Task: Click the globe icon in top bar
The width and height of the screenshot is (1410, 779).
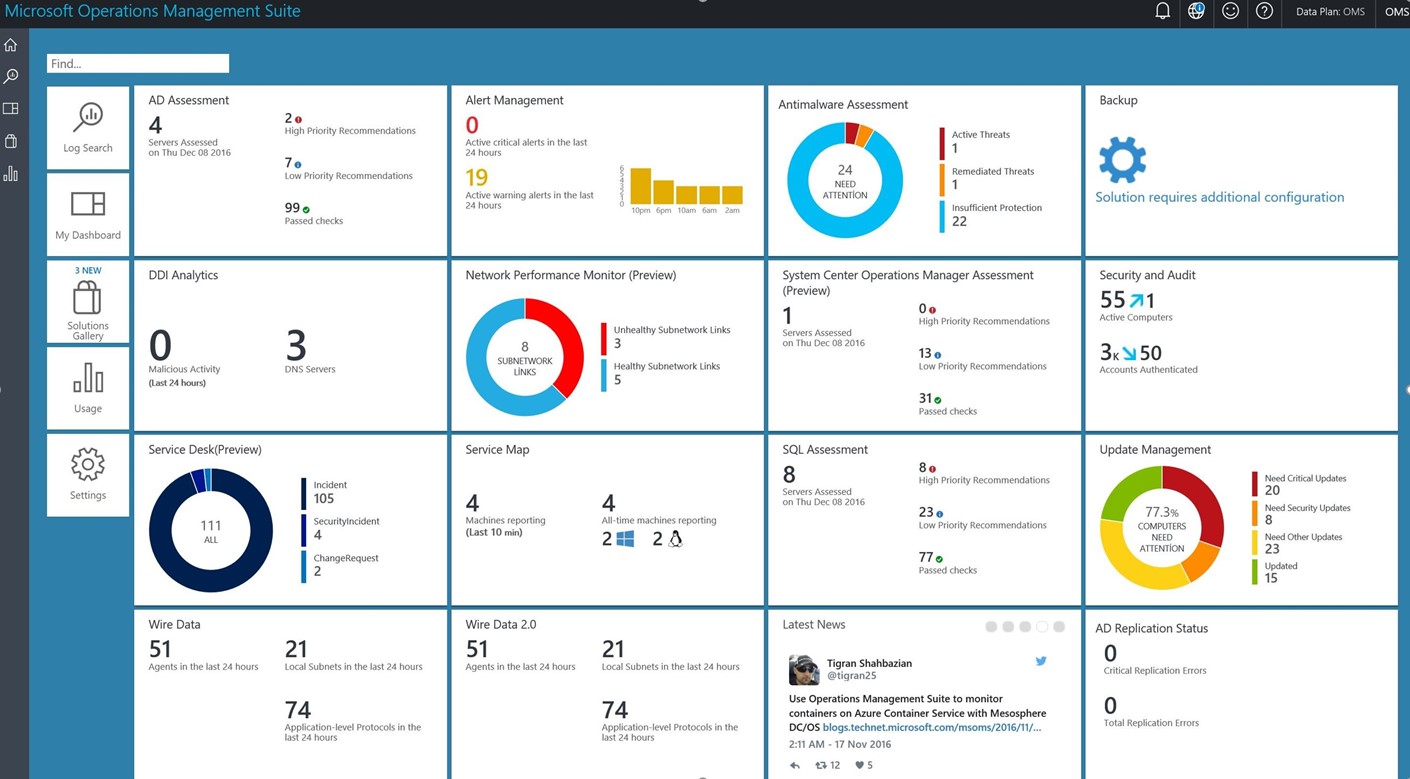Action: click(1196, 12)
